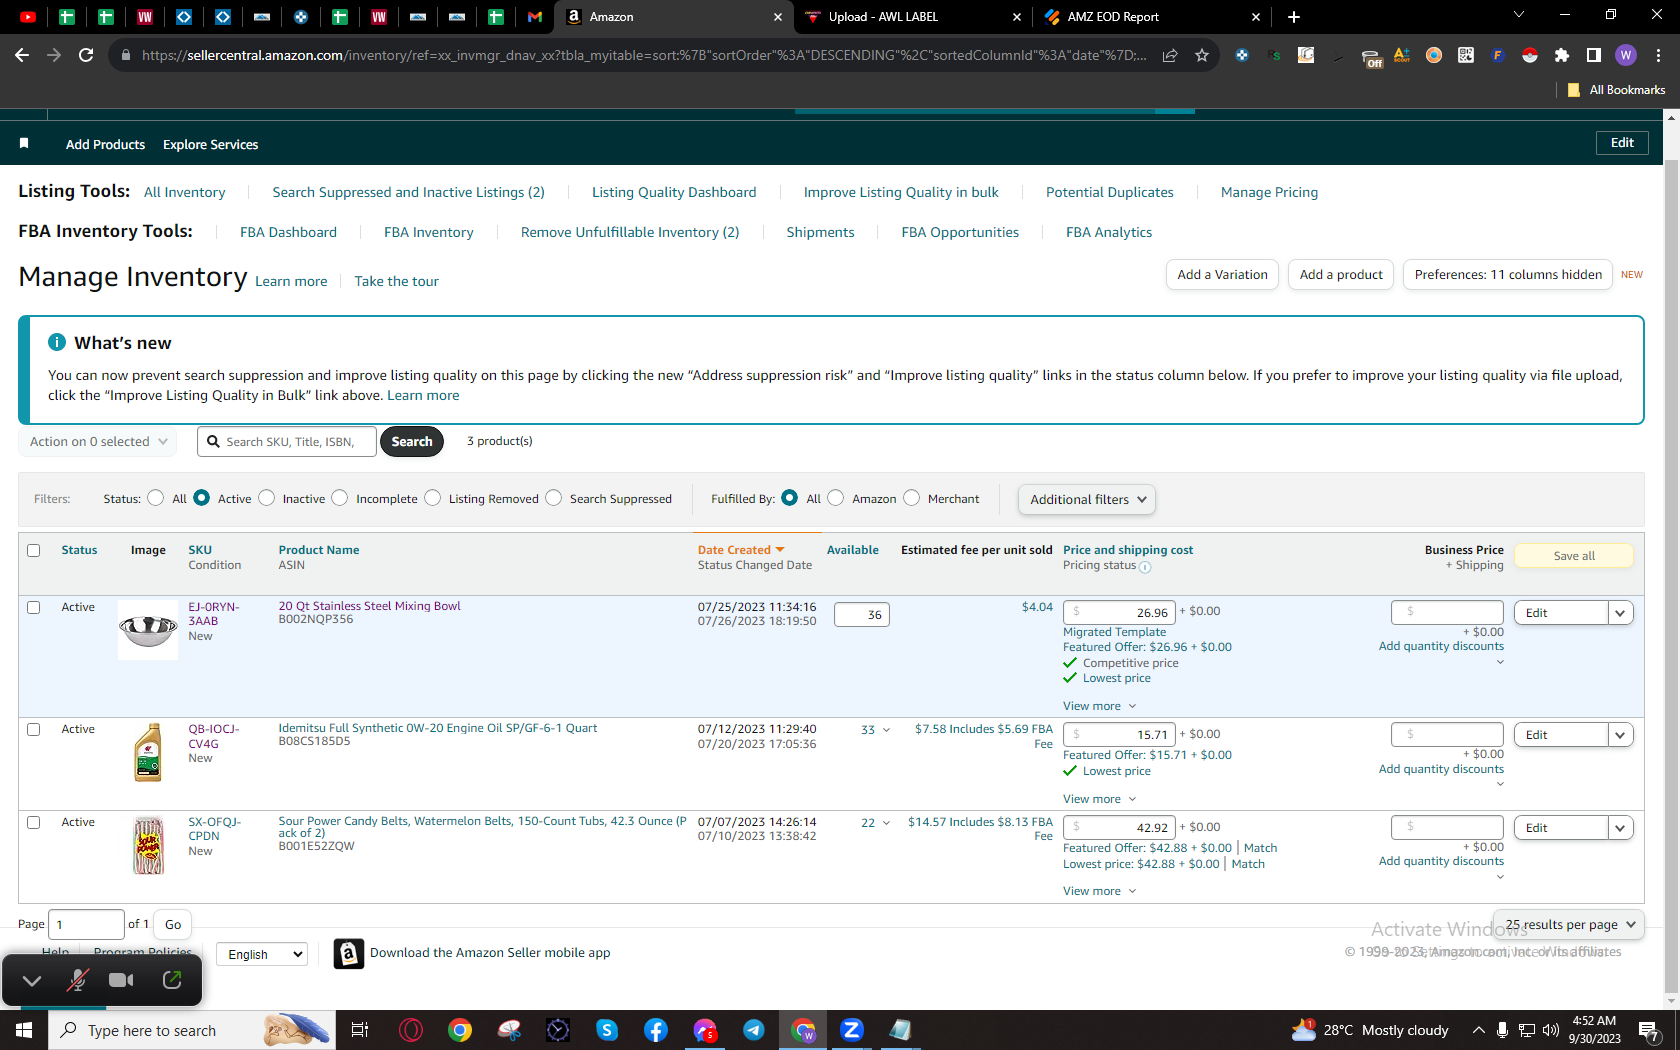Viewport: 1680px width, 1050px height.
Task: Click the Add a Variation button
Action: [x=1222, y=275]
